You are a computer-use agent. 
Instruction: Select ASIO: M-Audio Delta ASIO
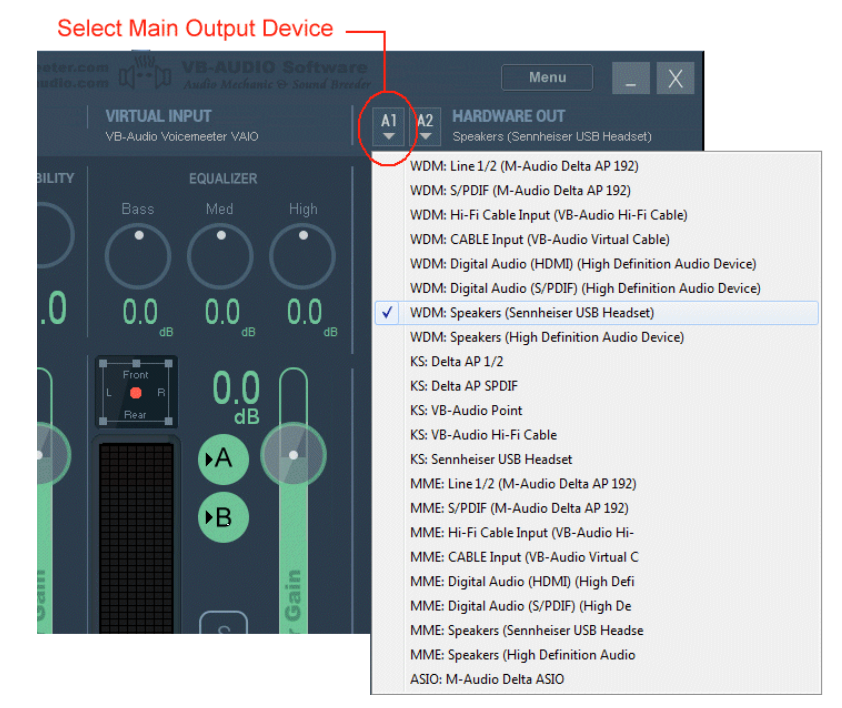596,679
